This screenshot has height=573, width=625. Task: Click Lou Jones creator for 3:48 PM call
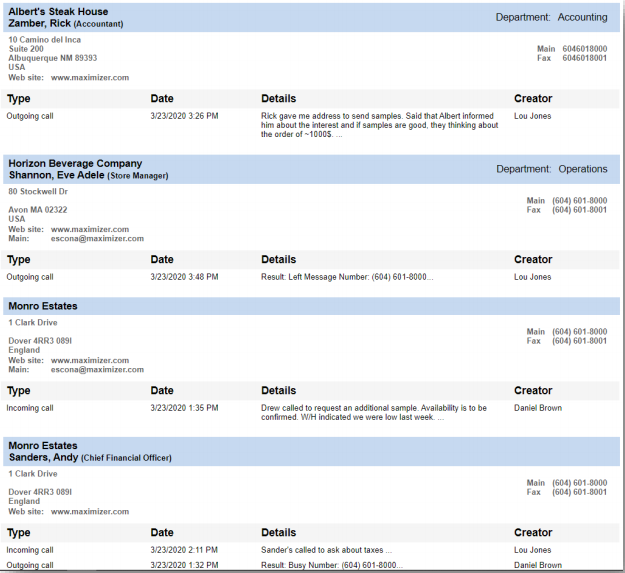[533, 277]
